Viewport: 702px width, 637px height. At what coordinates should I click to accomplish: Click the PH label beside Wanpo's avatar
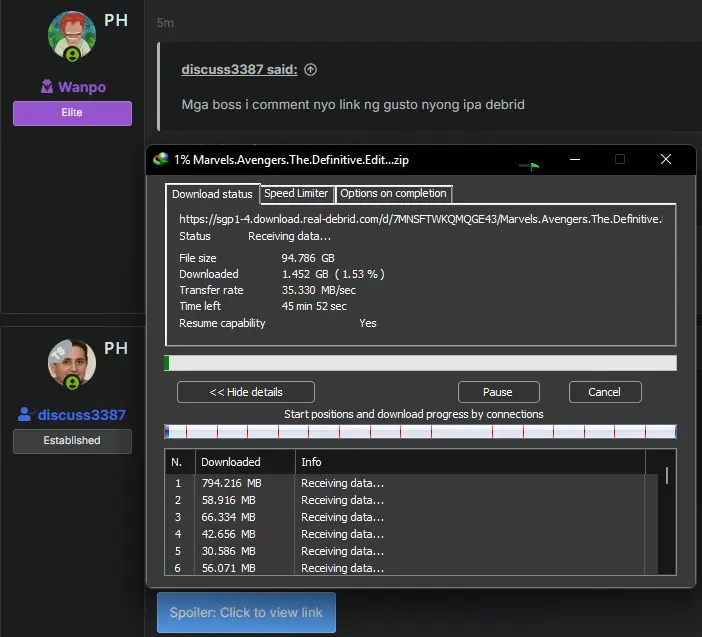pyautogui.click(x=116, y=21)
